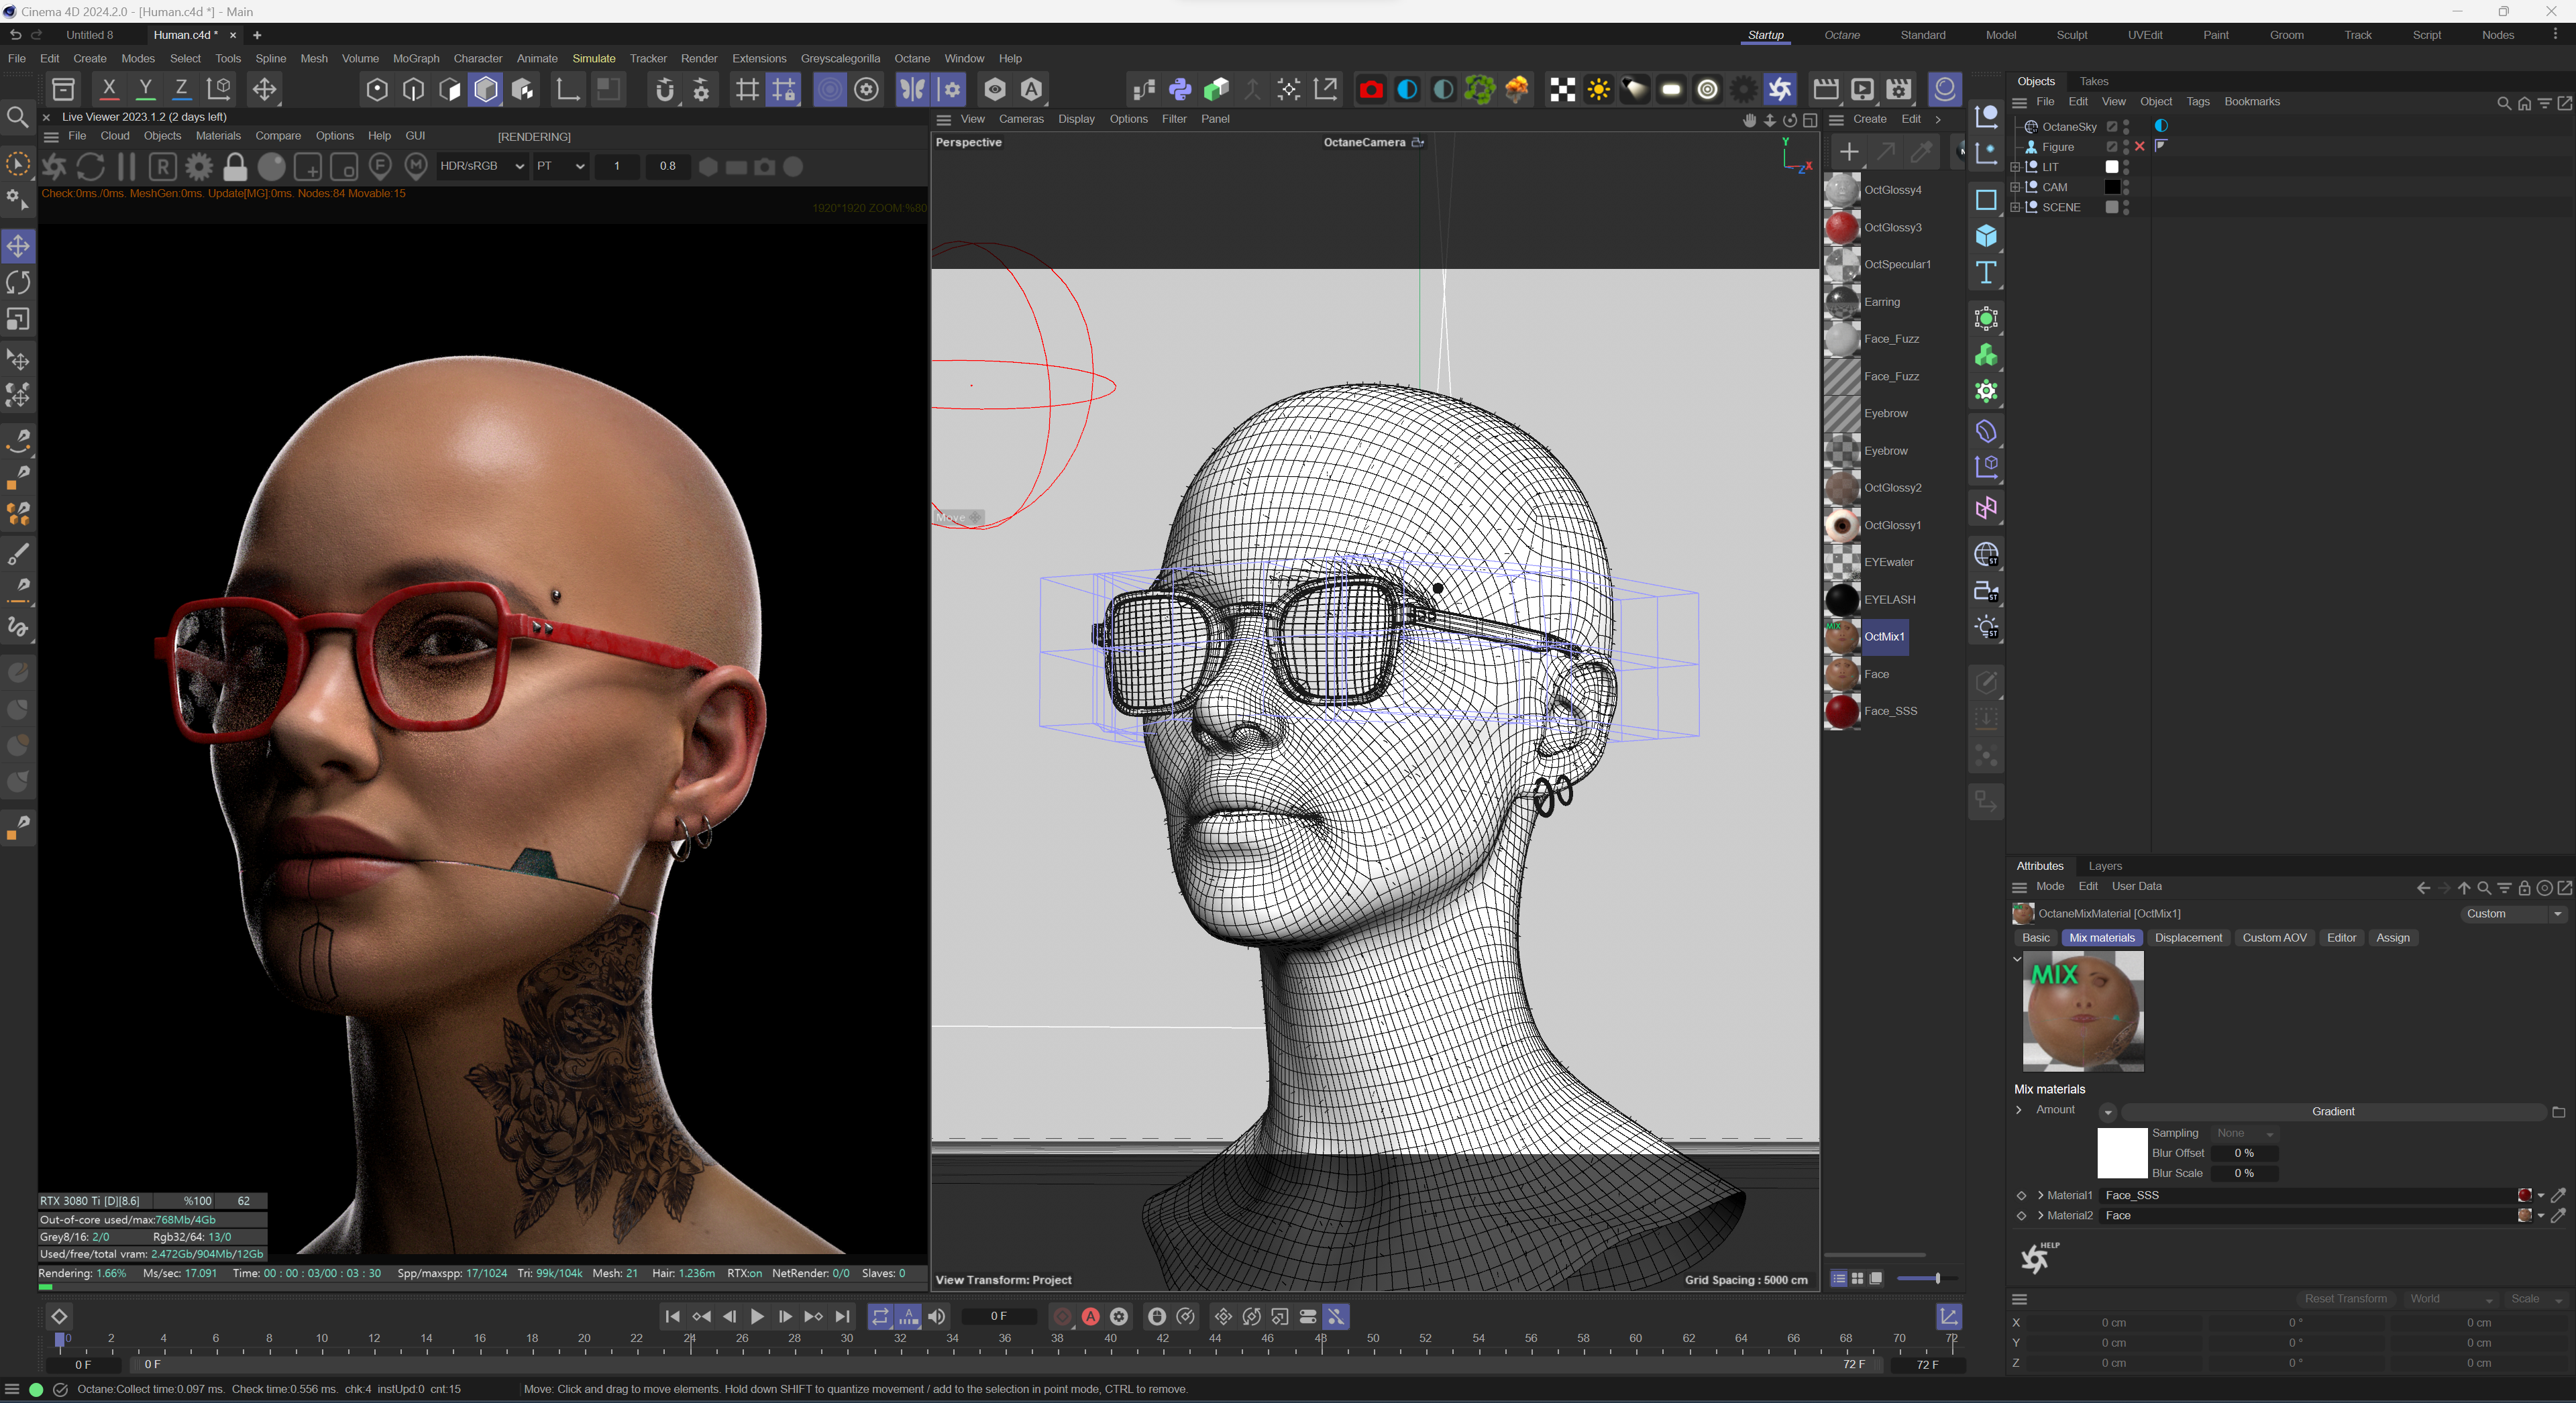Click the Live Viewer lock icon
The height and width of the screenshot is (1403, 2576).
tap(235, 167)
